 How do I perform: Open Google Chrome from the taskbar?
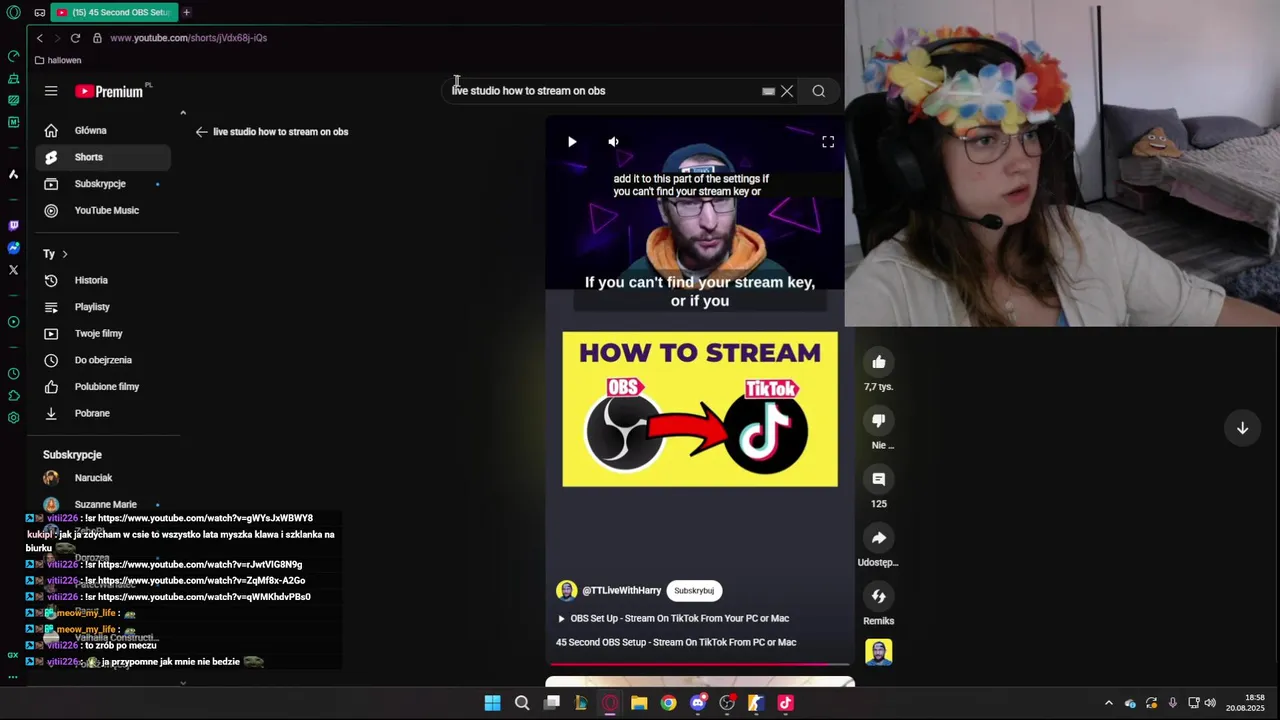[x=668, y=703]
